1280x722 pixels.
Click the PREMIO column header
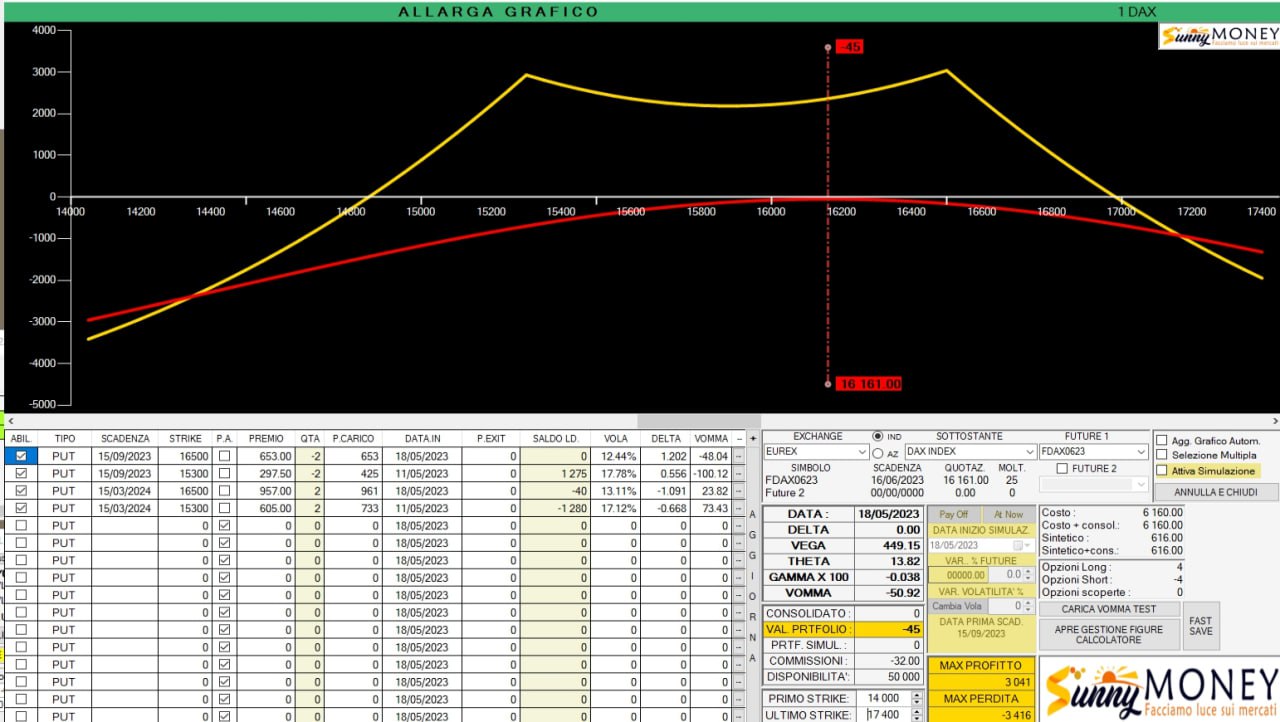tap(266, 438)
